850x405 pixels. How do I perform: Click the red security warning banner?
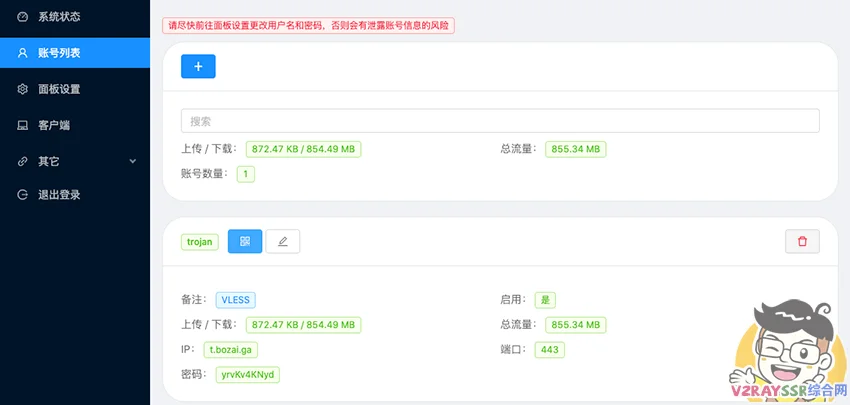point(308,25)
